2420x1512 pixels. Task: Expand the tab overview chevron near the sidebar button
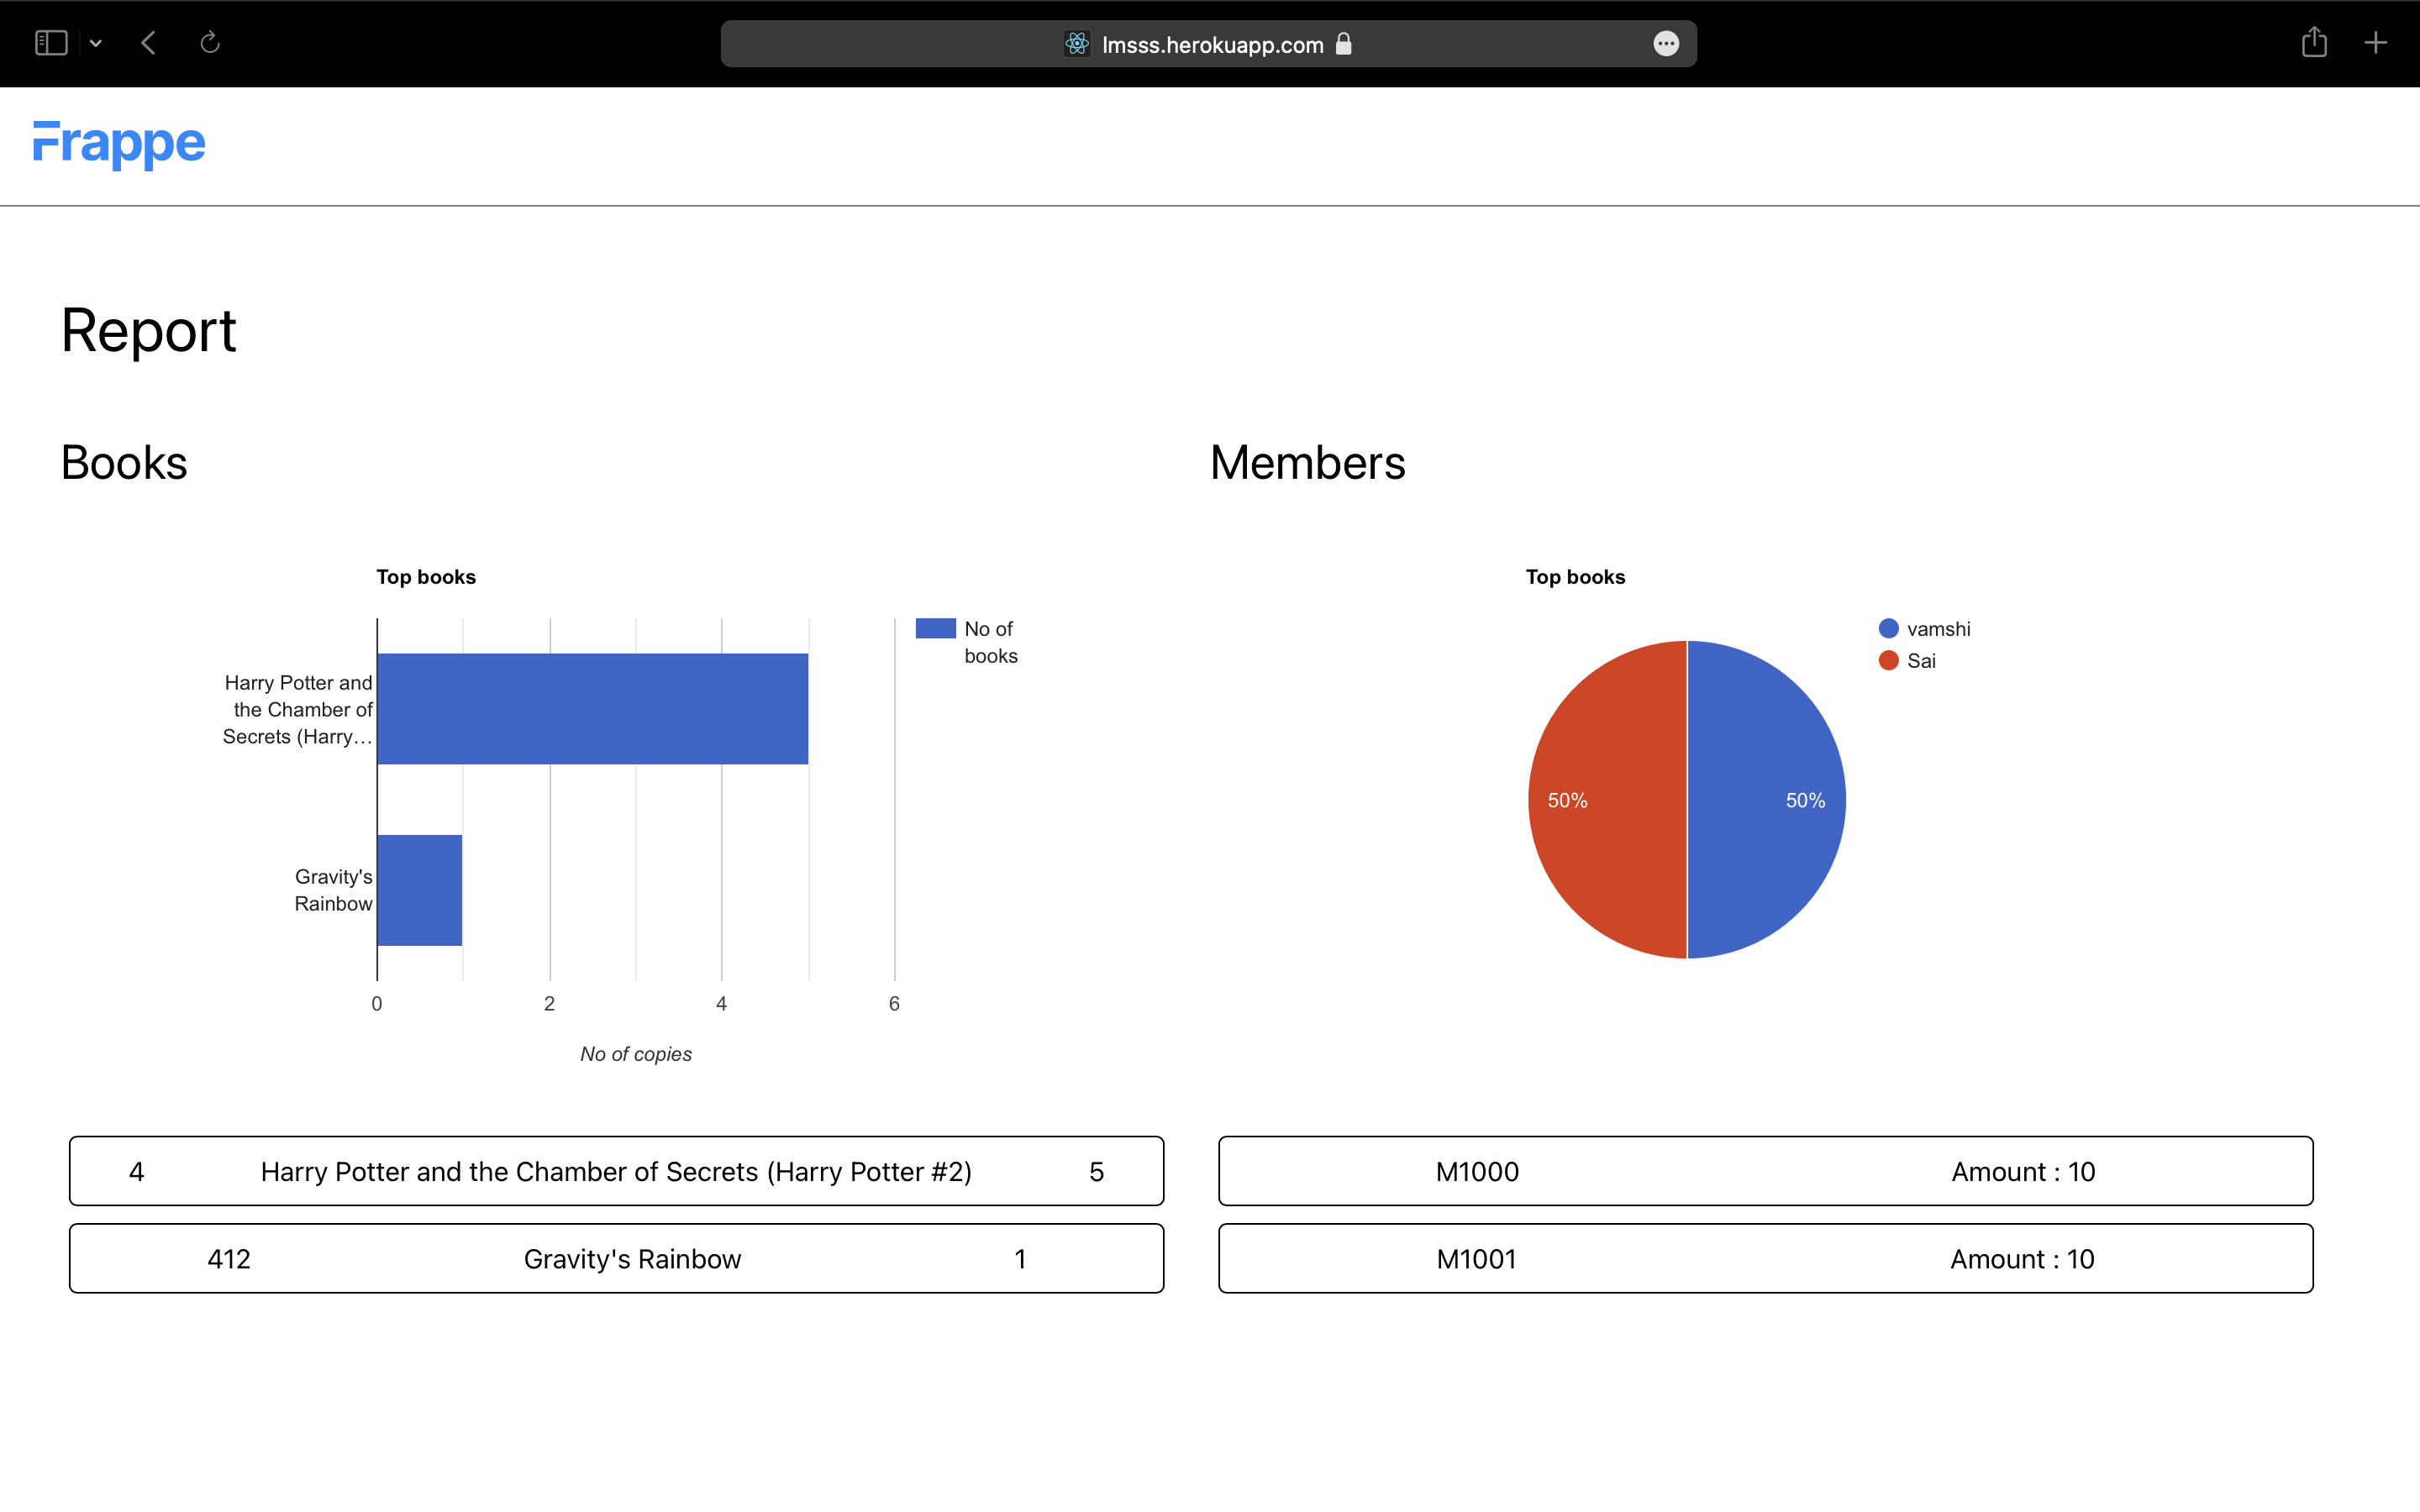96,42
